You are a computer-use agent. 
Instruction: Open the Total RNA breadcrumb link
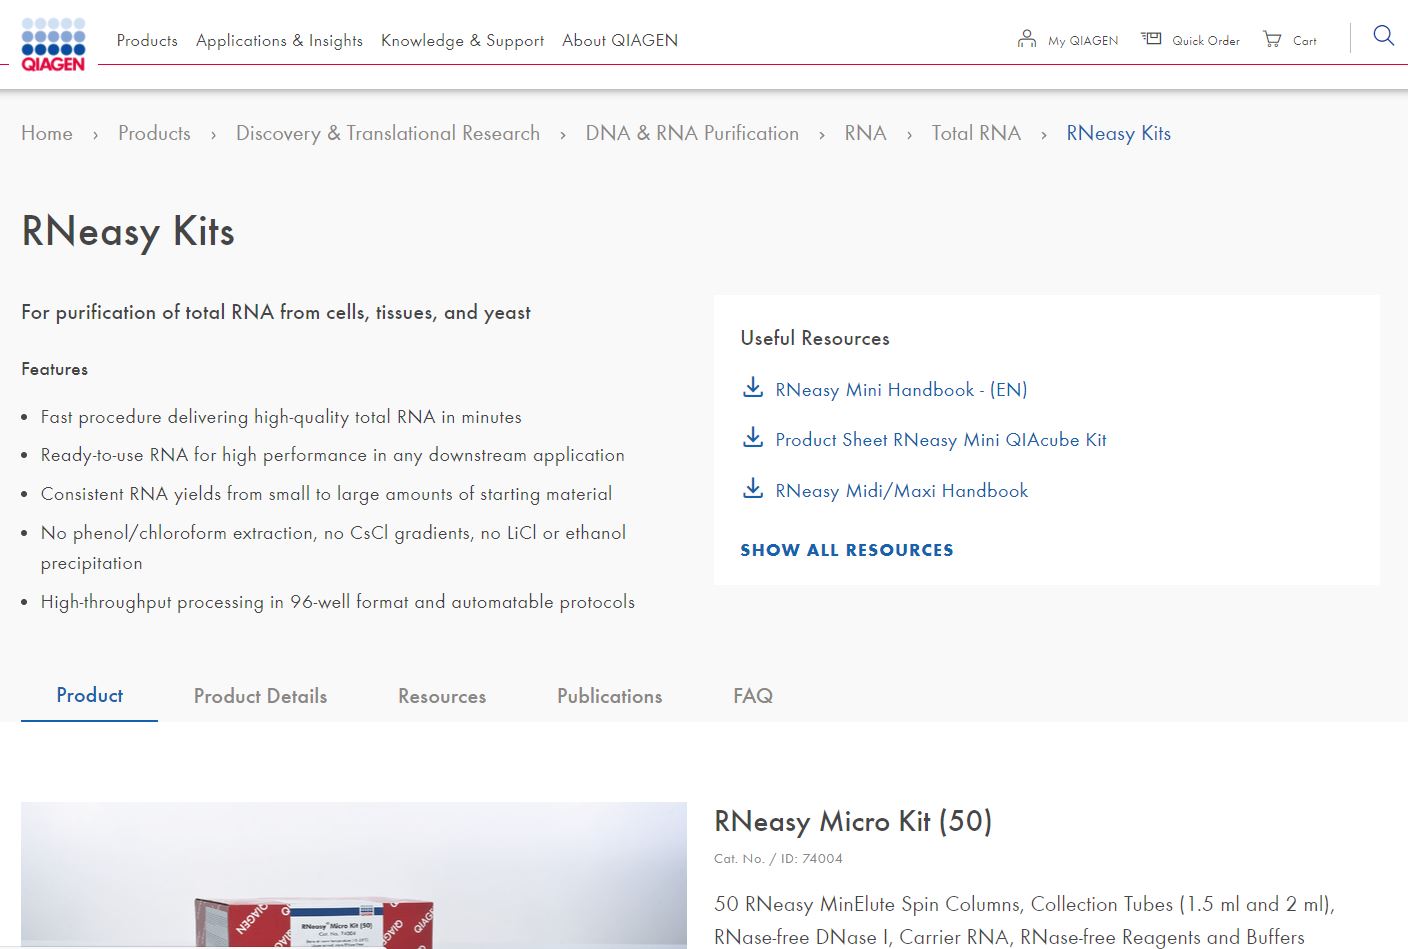[x=976, y=133]
